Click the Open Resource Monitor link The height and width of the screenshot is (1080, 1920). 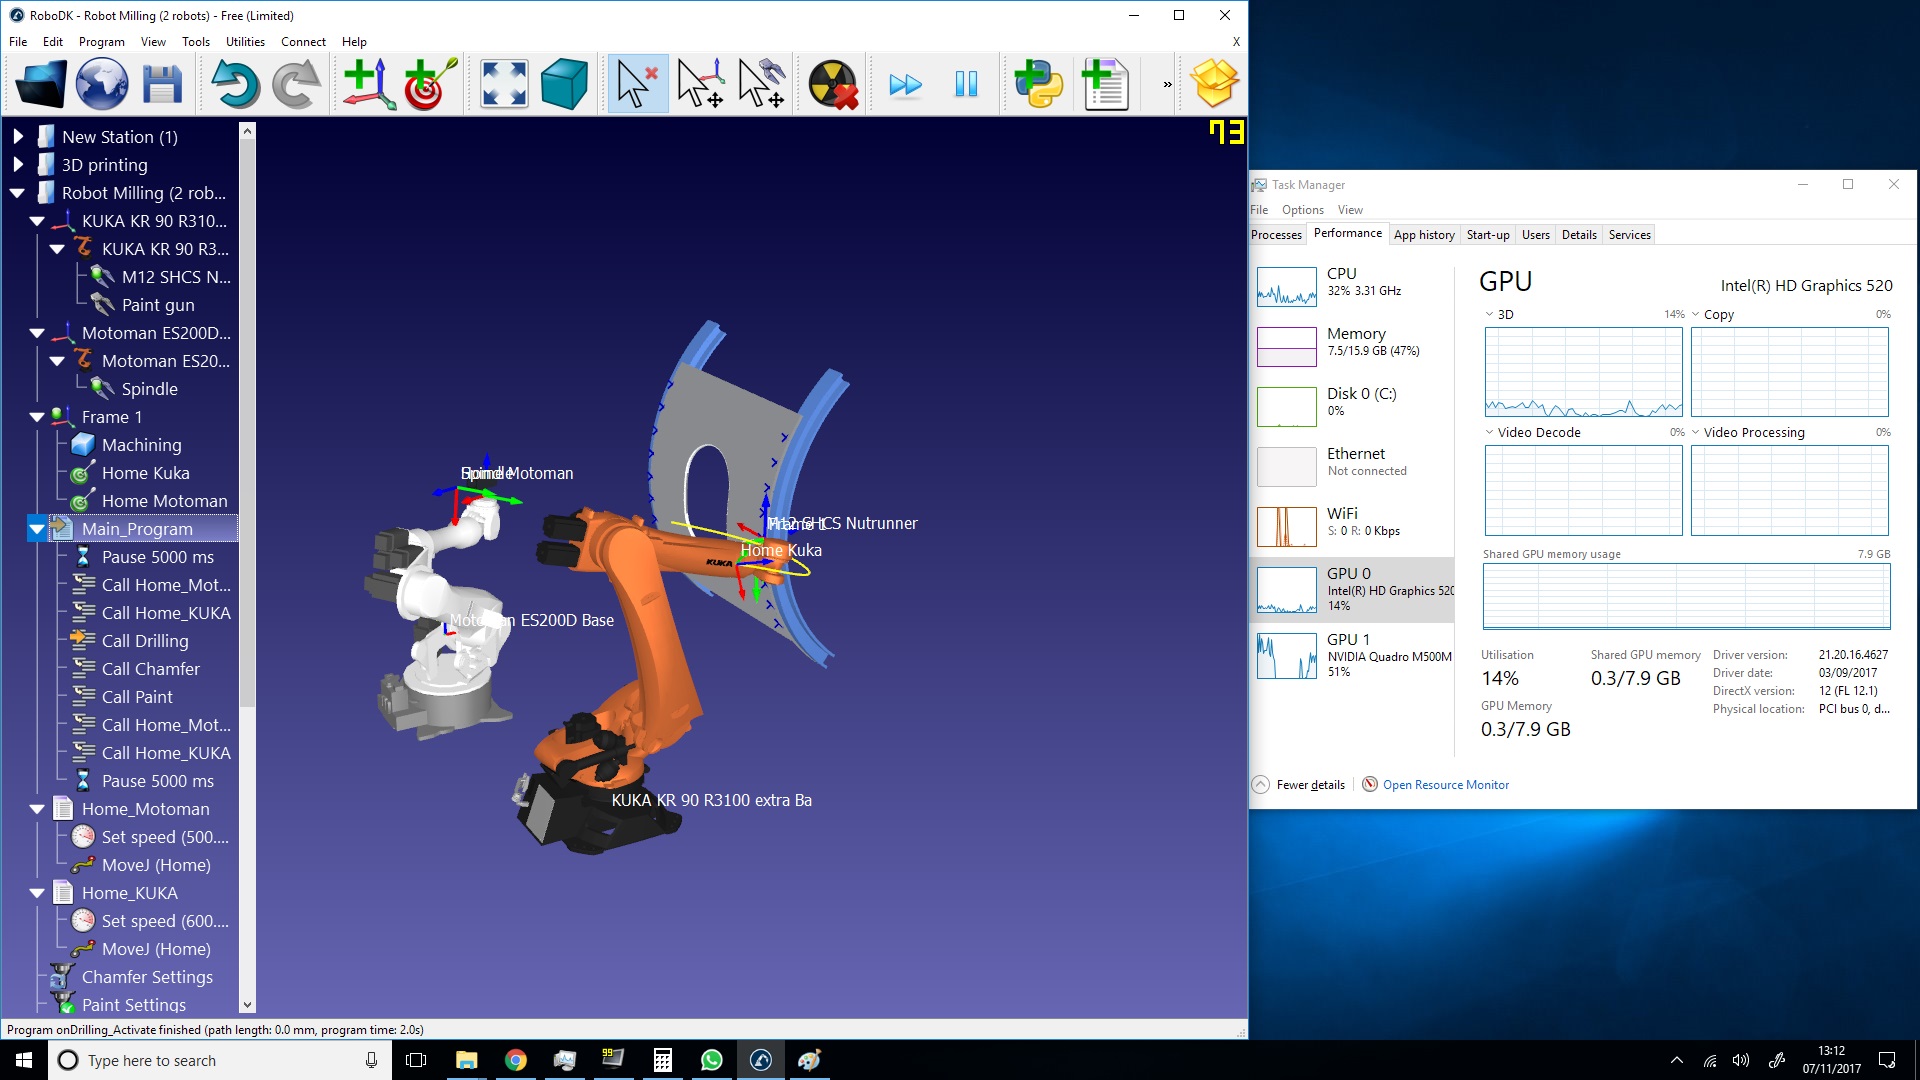point(1445,785)
